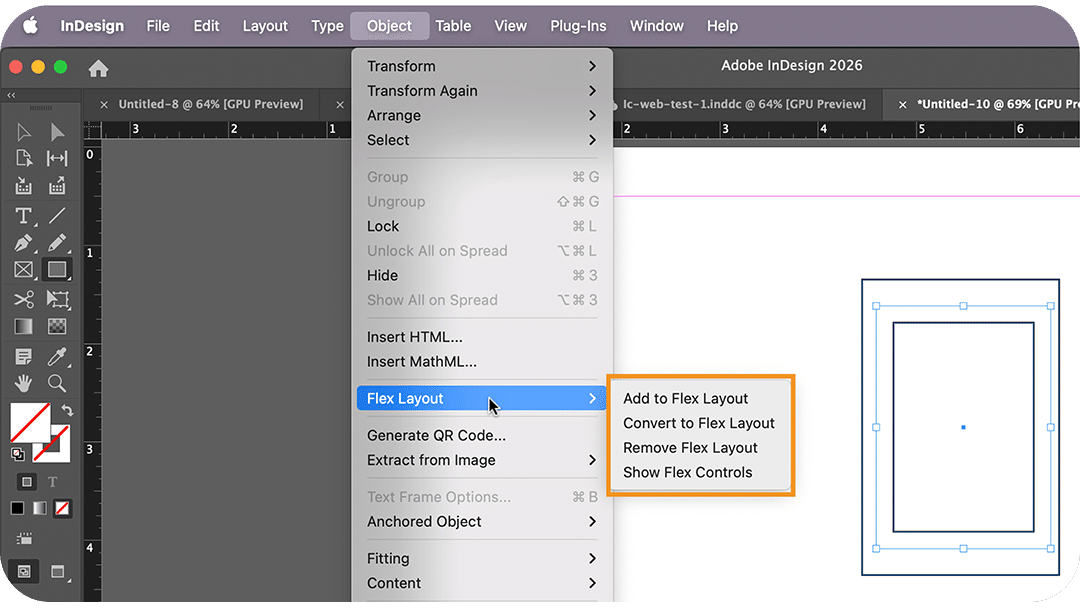
Task: Select the Zoom tool
Action: (x=57, y=383)
